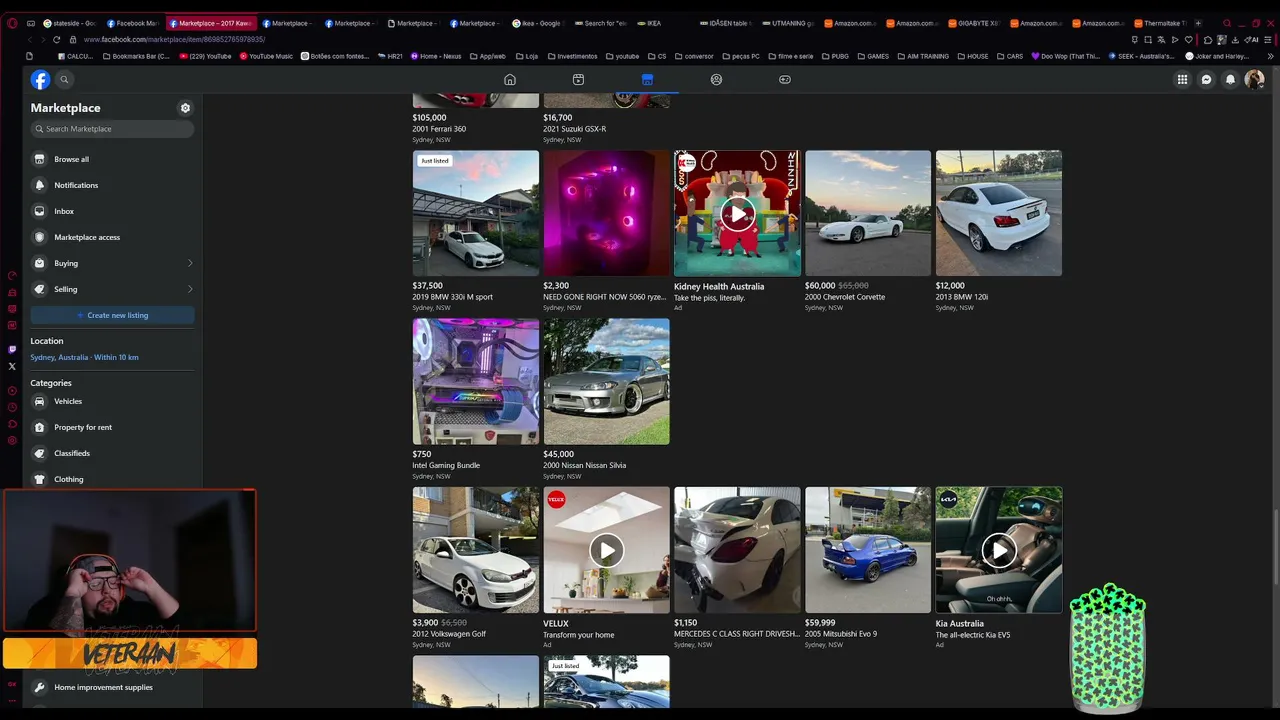
Task: Click the Opera menu logo
Action: point(12,23)
